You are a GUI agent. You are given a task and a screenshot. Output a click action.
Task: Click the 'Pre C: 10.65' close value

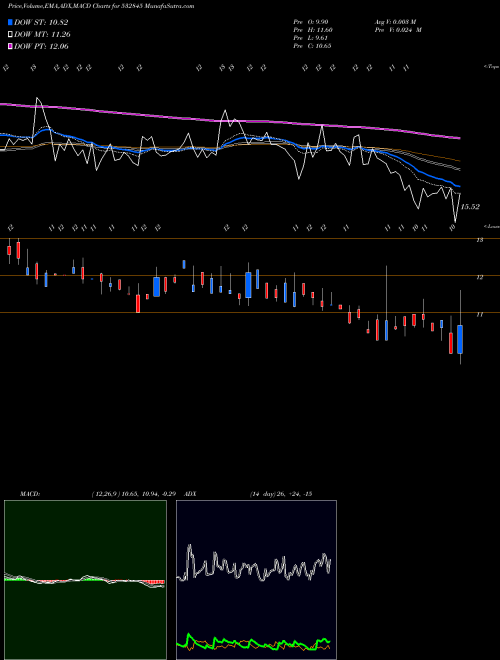pyautogui.click(x=312, y=46)
